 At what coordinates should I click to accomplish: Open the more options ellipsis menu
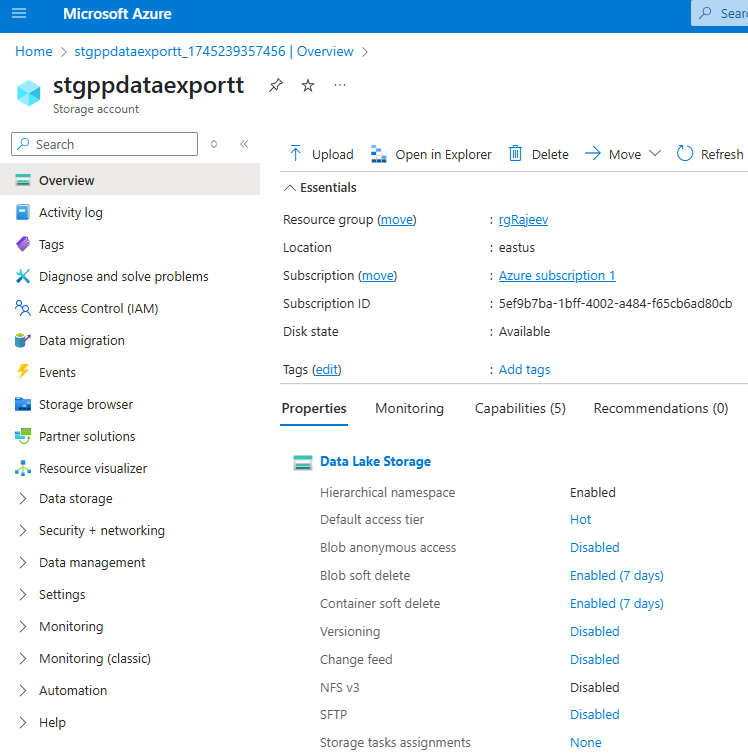340,86
